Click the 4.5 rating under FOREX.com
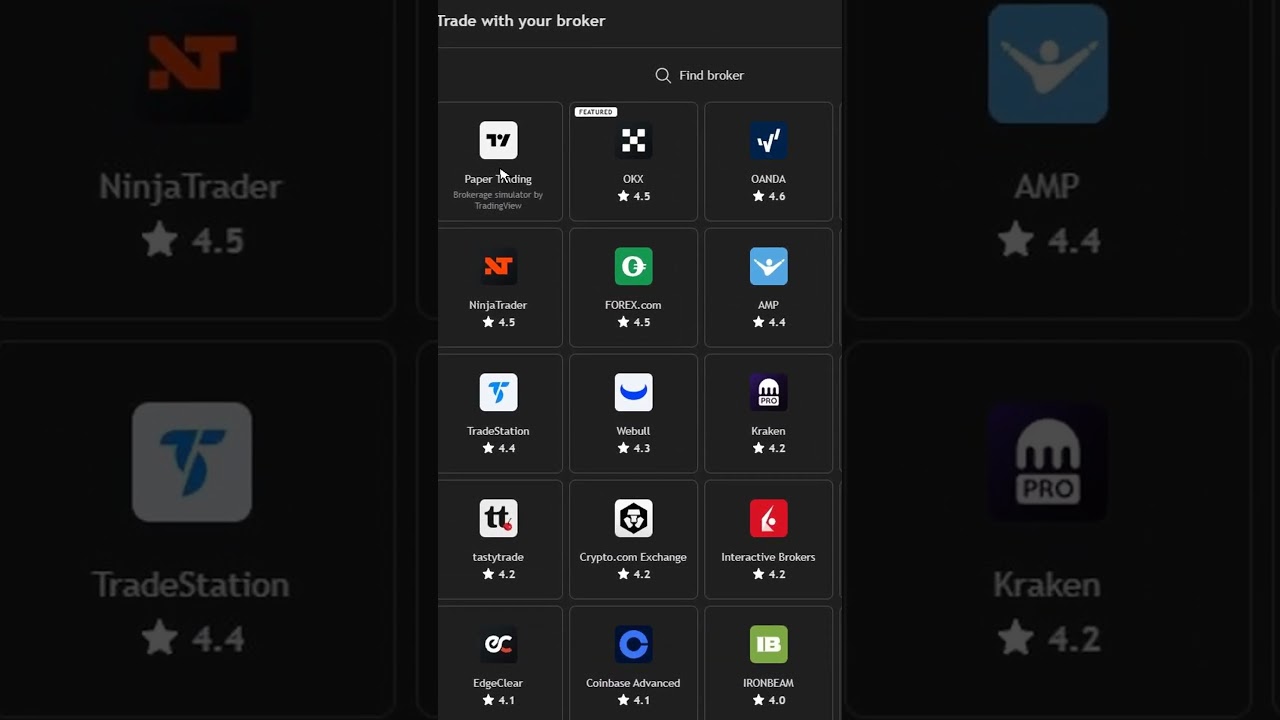 [633, 323]
